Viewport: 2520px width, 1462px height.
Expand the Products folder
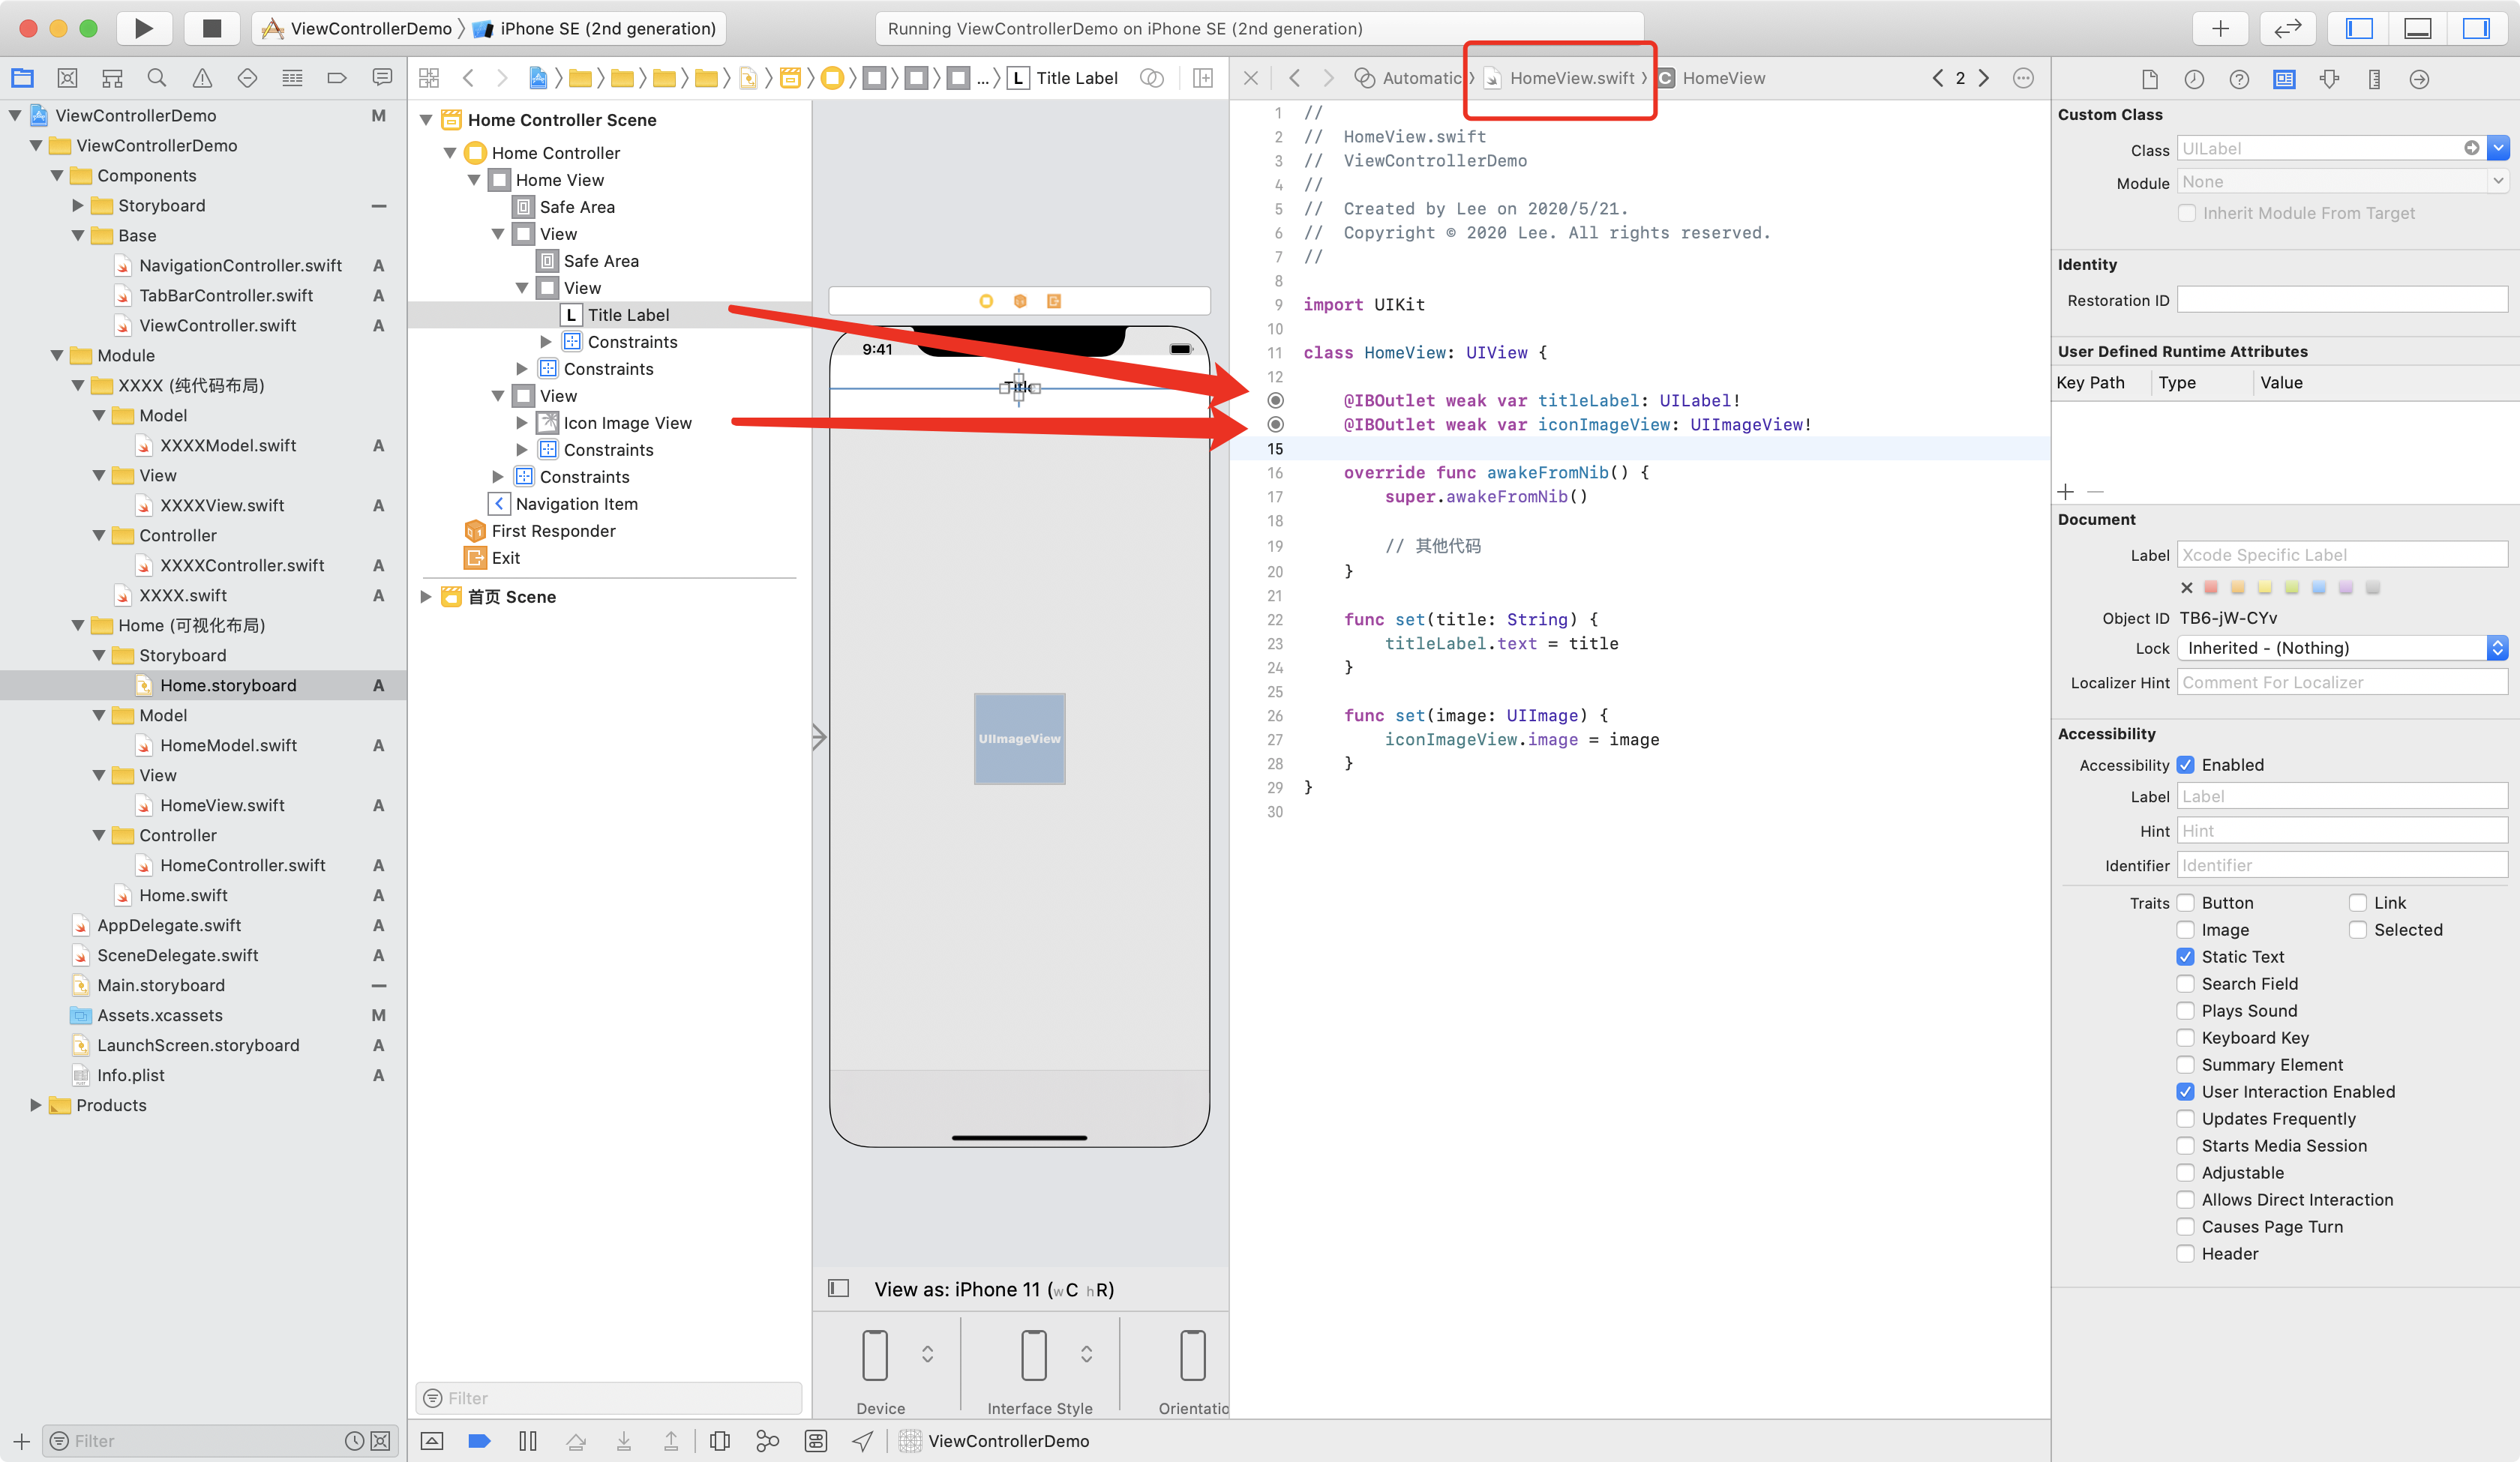tap(36, 1105)
